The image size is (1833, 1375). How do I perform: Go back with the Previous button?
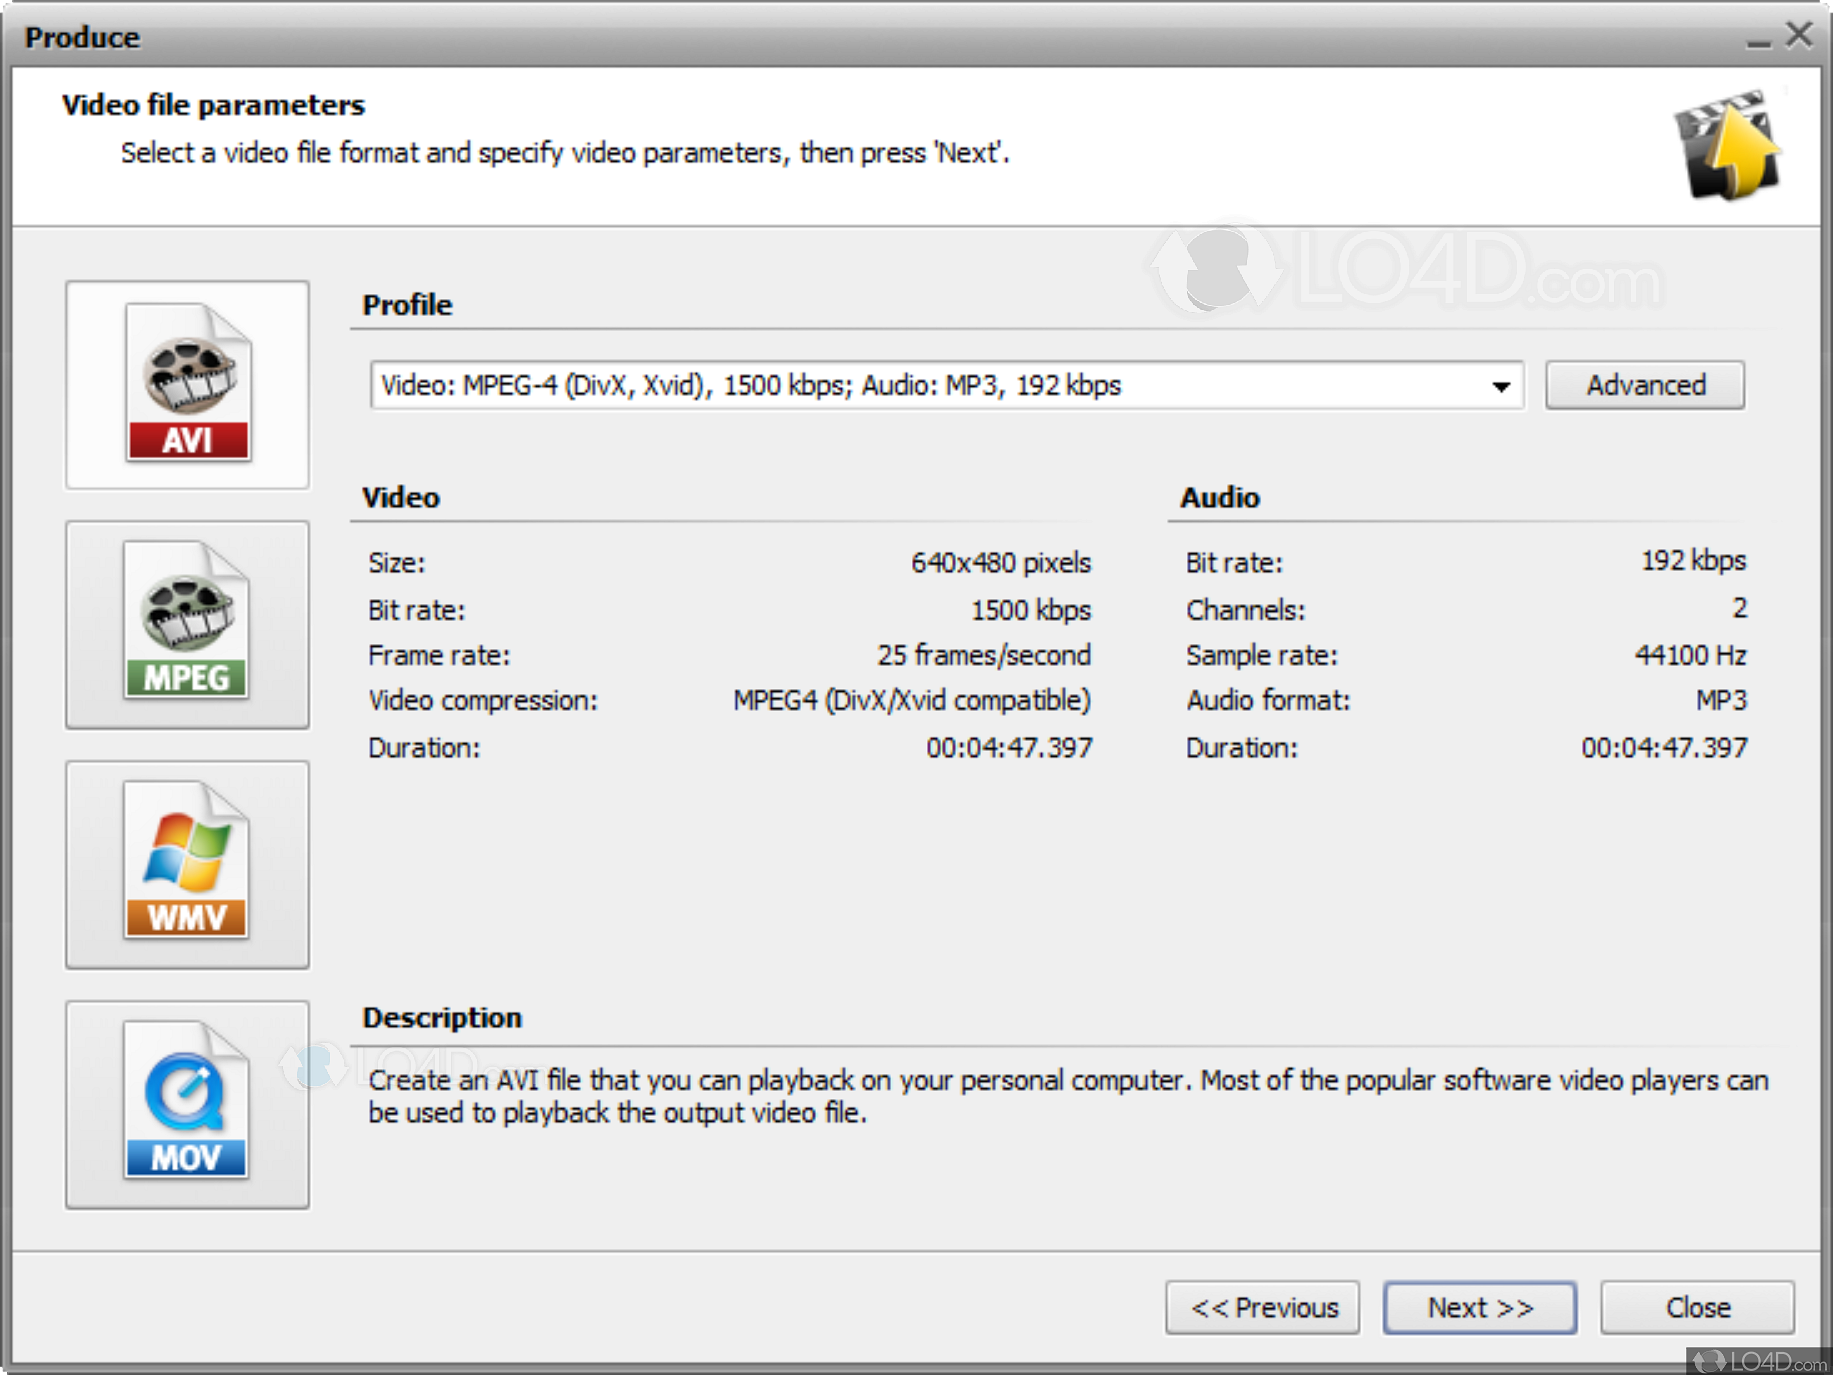pyautogui.click(x=1263, y=1307)
